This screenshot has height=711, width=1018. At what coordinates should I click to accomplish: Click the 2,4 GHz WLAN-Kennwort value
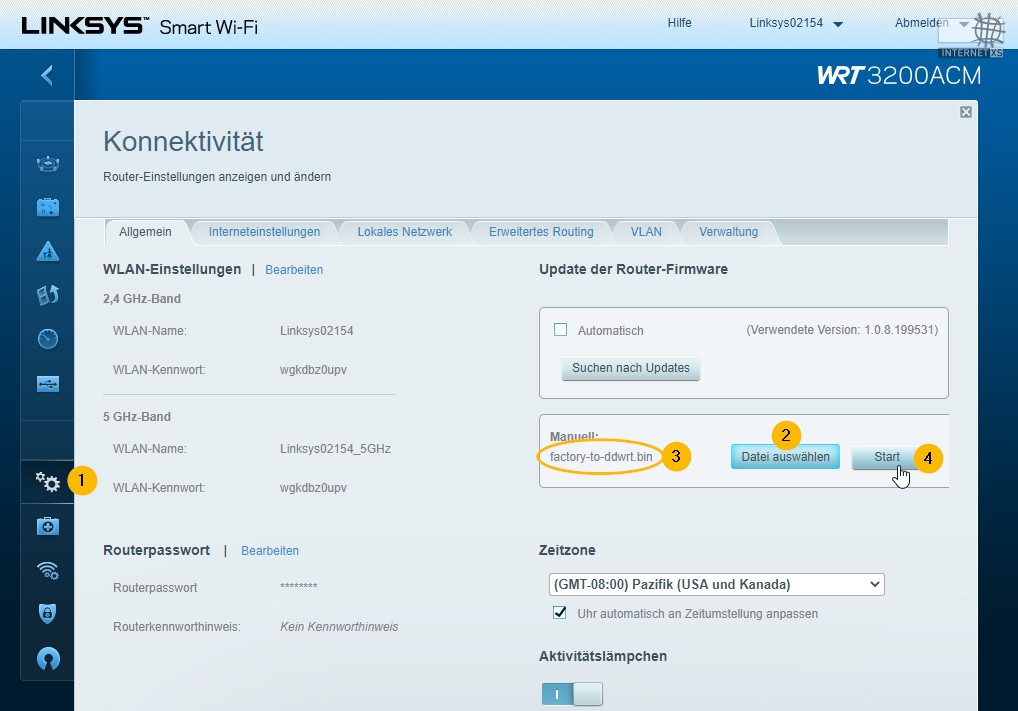point(313,369)
